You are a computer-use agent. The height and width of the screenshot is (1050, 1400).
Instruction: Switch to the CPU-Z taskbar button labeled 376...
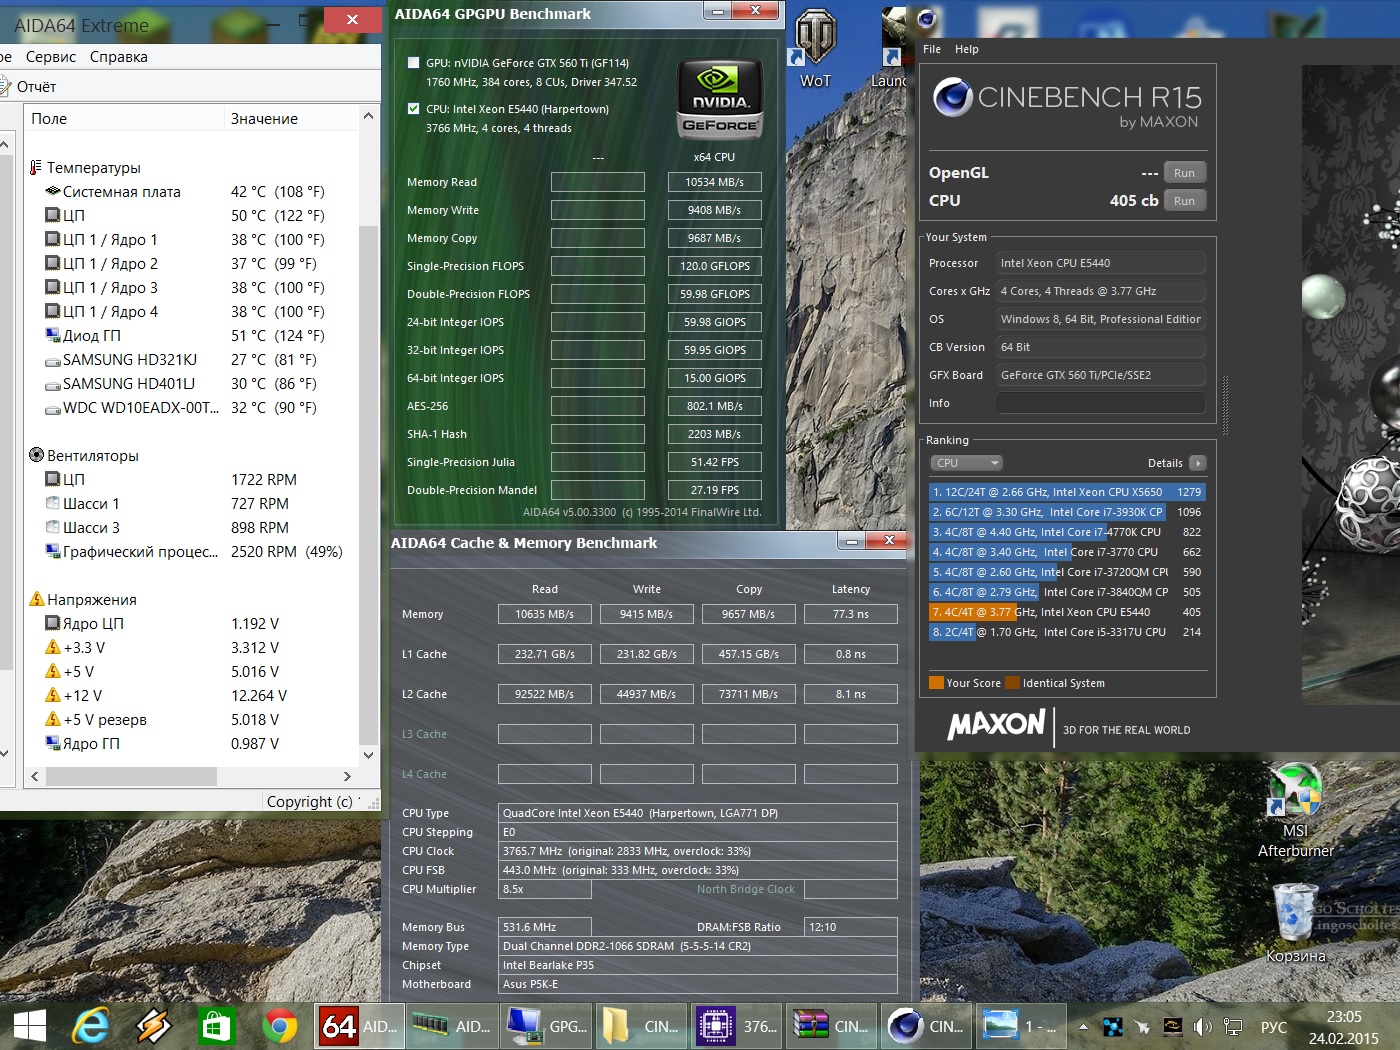coord(735,1026)
